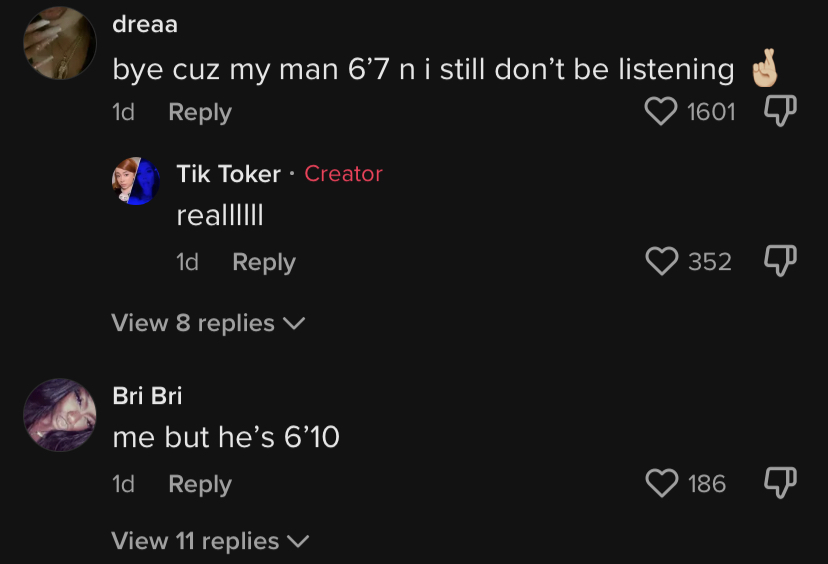
Task: Dislike Tik Toker's reply with thumbs-down
Action: tap(780, 261)
